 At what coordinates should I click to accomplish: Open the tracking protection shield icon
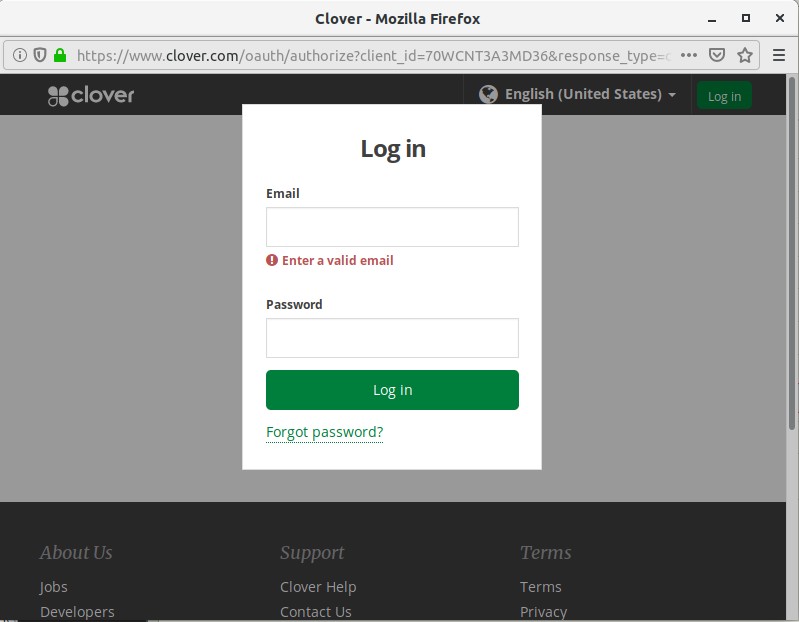tap(40, 55)
